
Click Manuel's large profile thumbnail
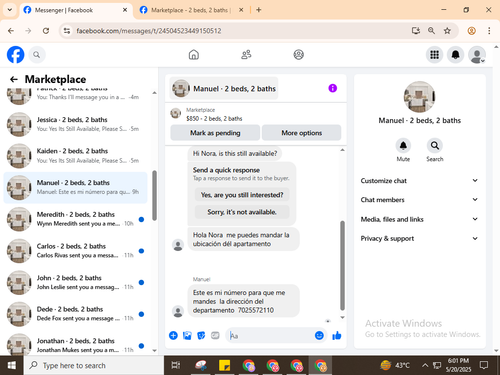[x=419, y=97]
